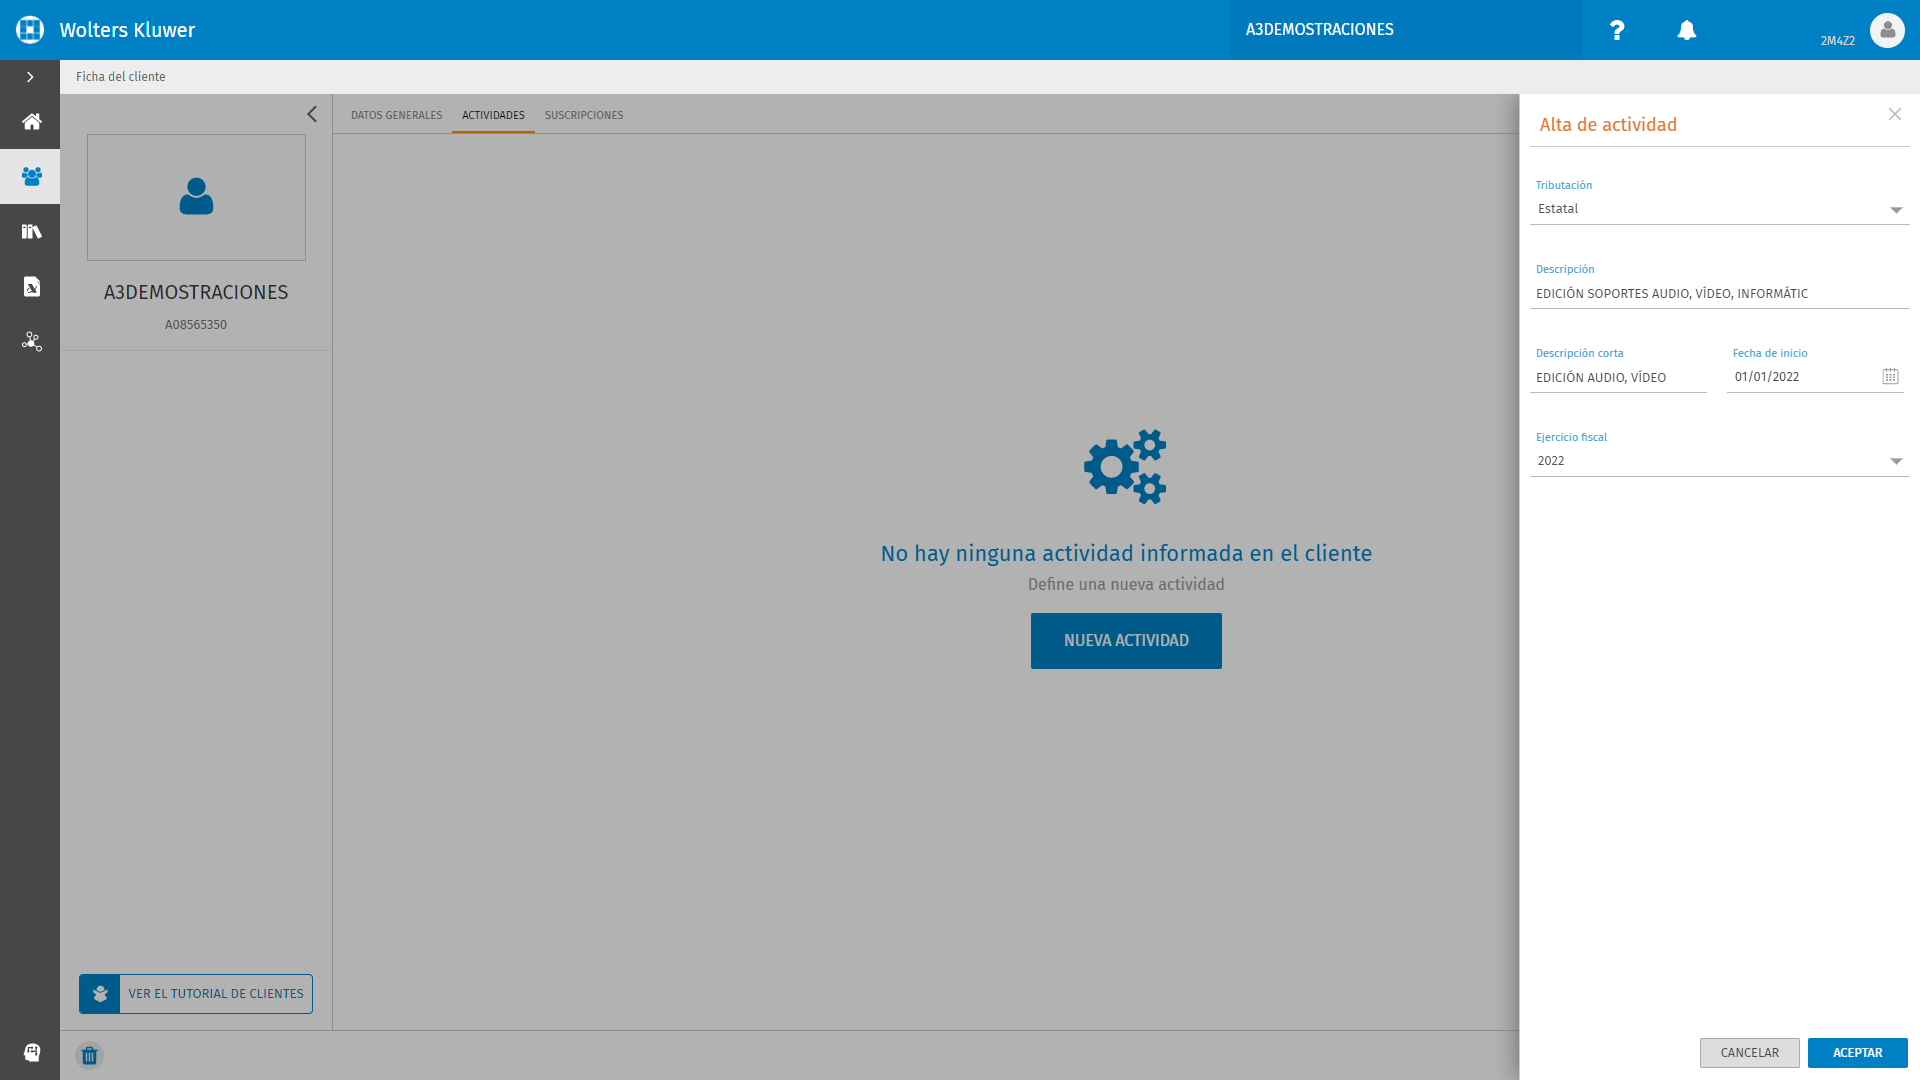This screenshot has width=1920, height=1080.
Task: Select the Actividades tab
Action: [493, 115]
